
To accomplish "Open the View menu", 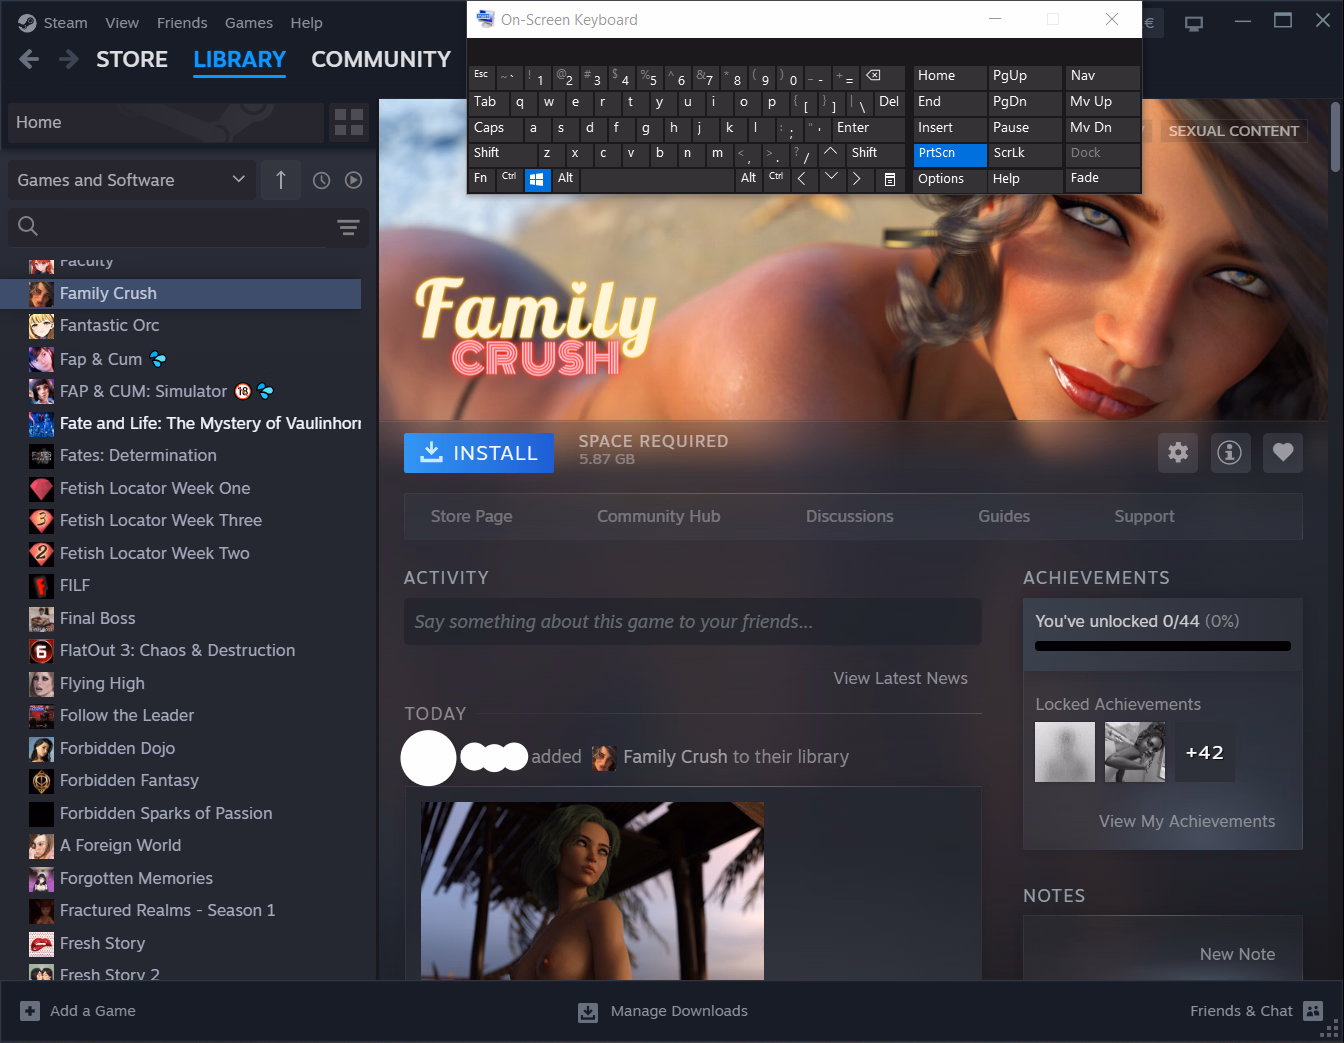I will click(x=122, y=23).
